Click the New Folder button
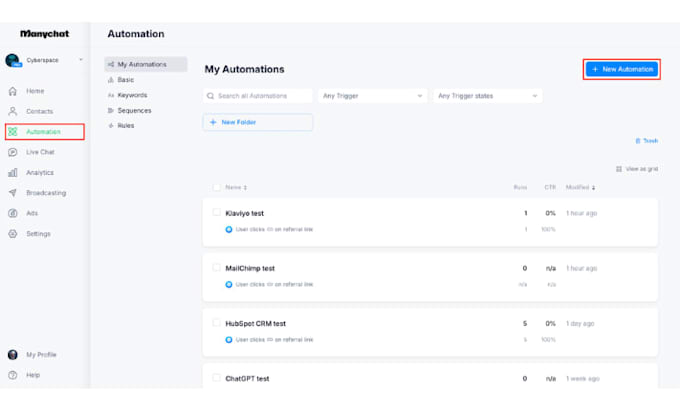The image size is (680, 411). (x=258, y=122)
